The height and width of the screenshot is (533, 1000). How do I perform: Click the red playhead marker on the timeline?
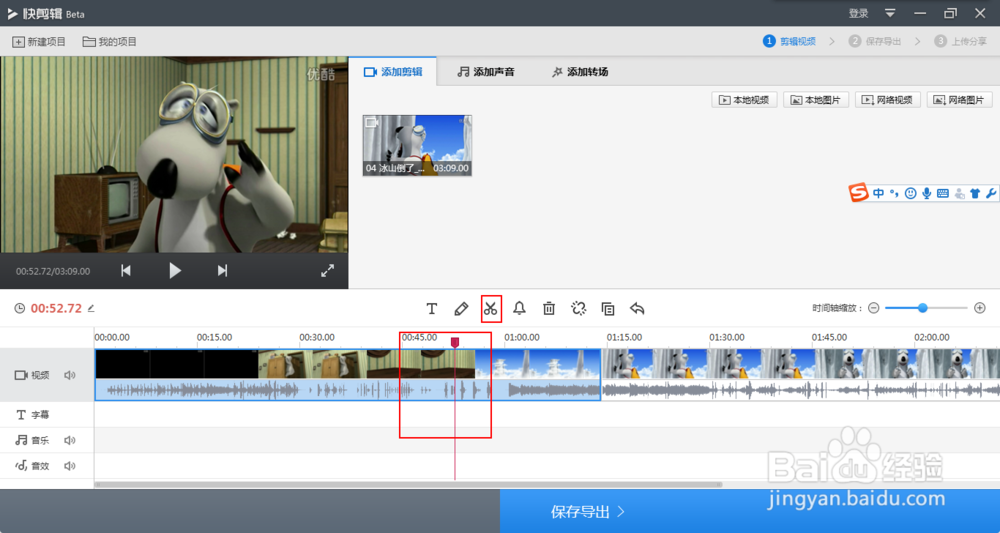455,343
